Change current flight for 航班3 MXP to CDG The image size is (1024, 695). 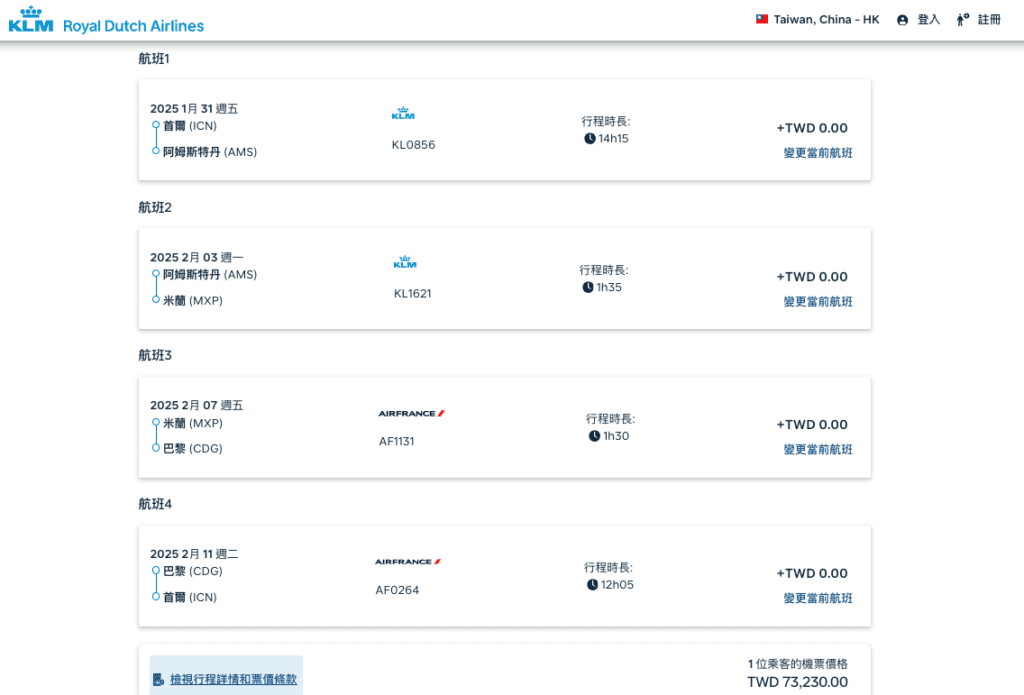click(818, 449)
